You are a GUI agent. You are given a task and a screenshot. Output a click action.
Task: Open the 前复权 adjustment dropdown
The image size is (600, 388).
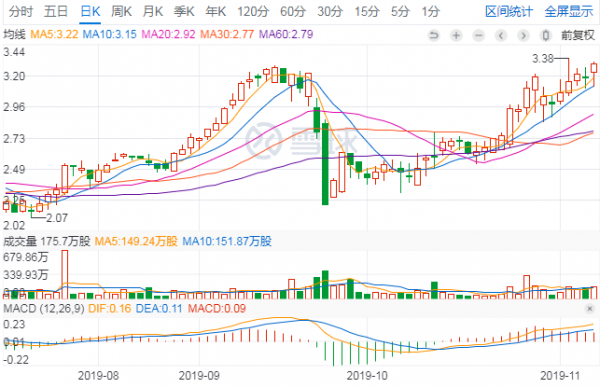[578, 35]
